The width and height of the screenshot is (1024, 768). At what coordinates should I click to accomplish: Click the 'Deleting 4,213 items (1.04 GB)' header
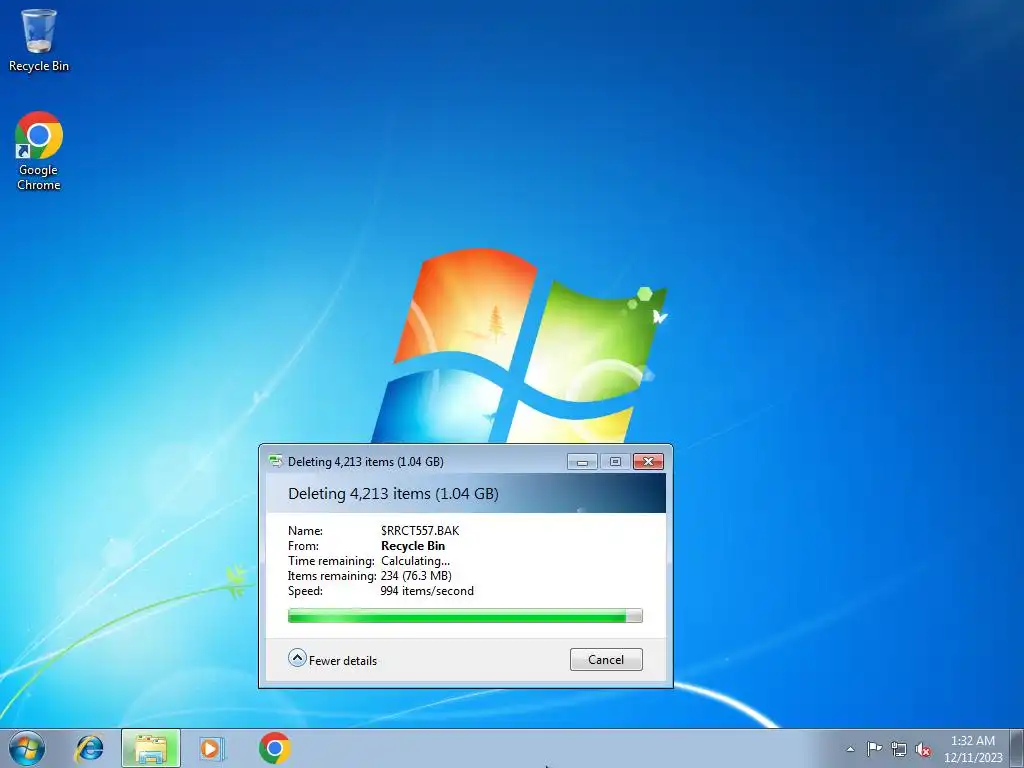pyautogui.click(x=393, y=494)
